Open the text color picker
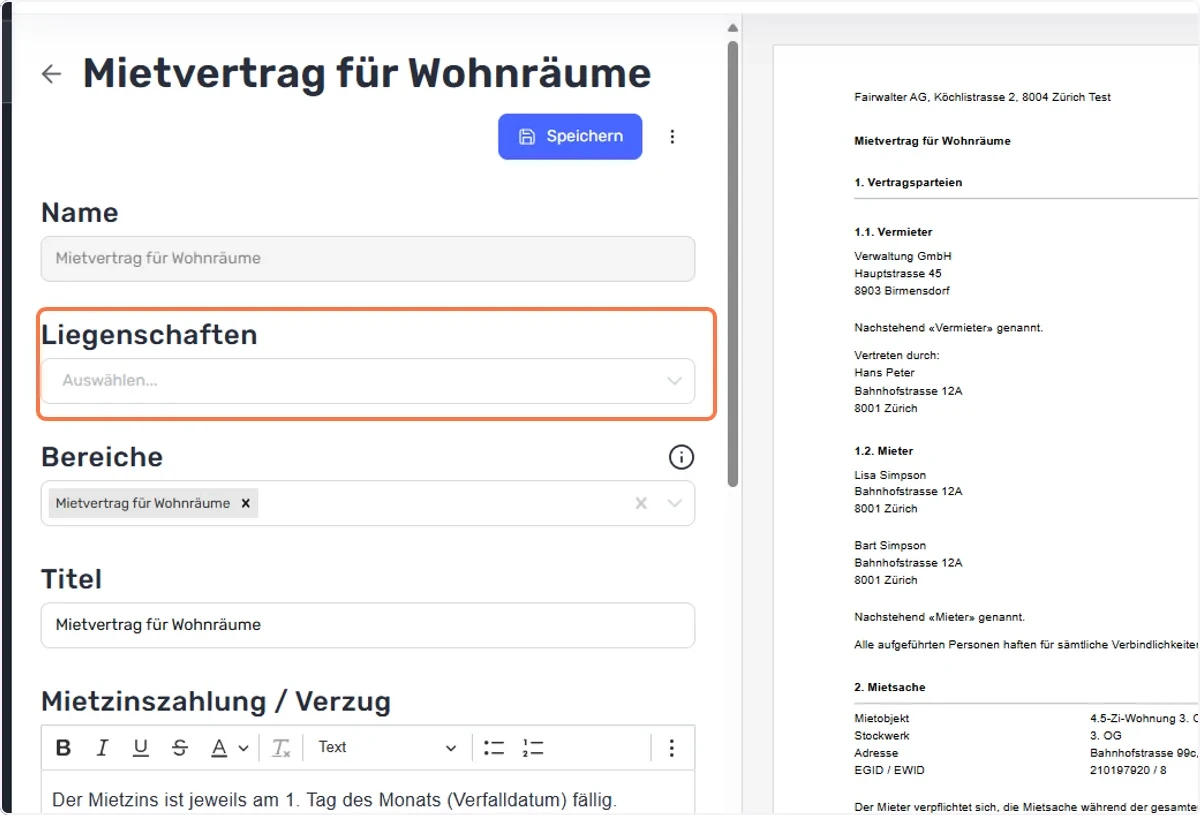 point(229,748)
